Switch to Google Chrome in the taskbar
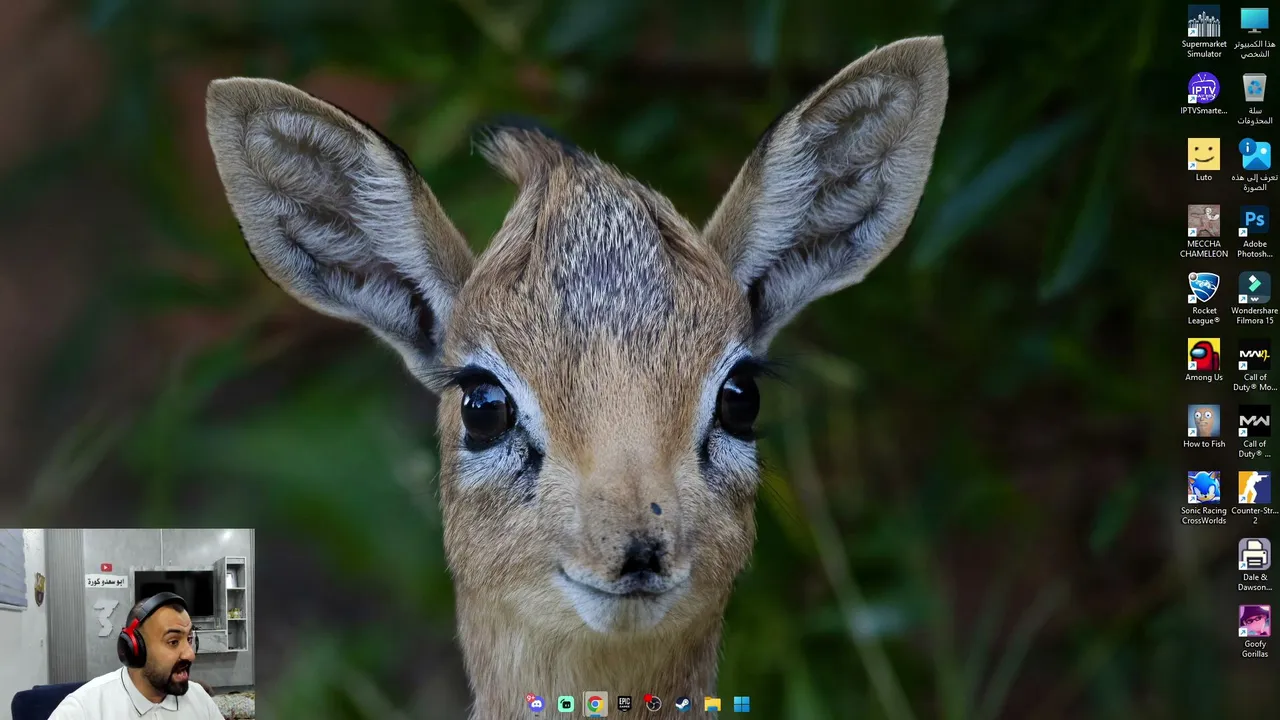 [595, 704]
